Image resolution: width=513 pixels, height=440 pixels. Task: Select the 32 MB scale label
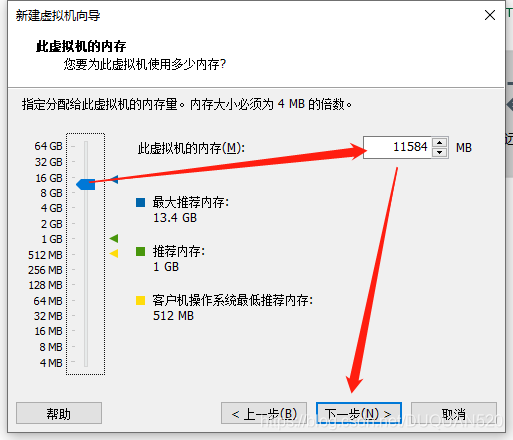(x=48, y=316)
